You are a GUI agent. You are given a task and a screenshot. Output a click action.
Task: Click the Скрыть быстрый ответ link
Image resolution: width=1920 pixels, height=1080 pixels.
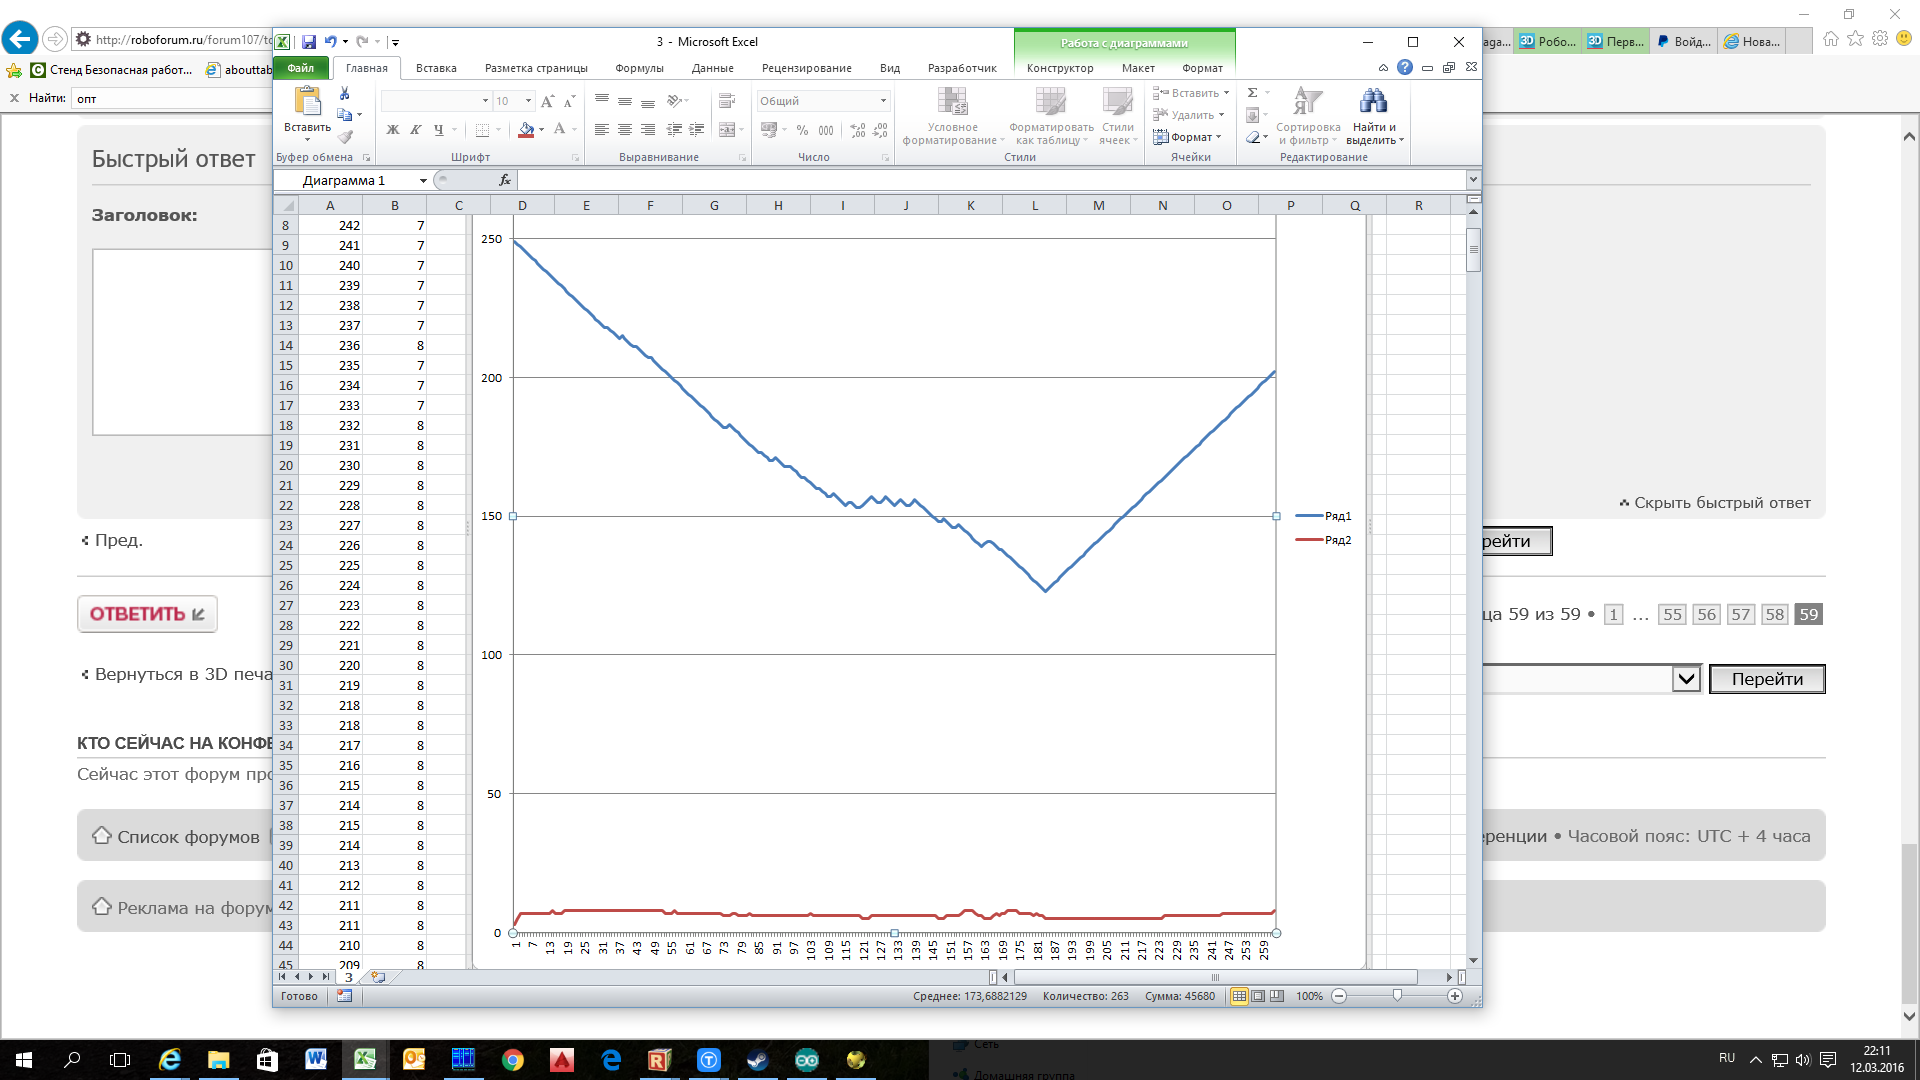tap(1721, 503)
